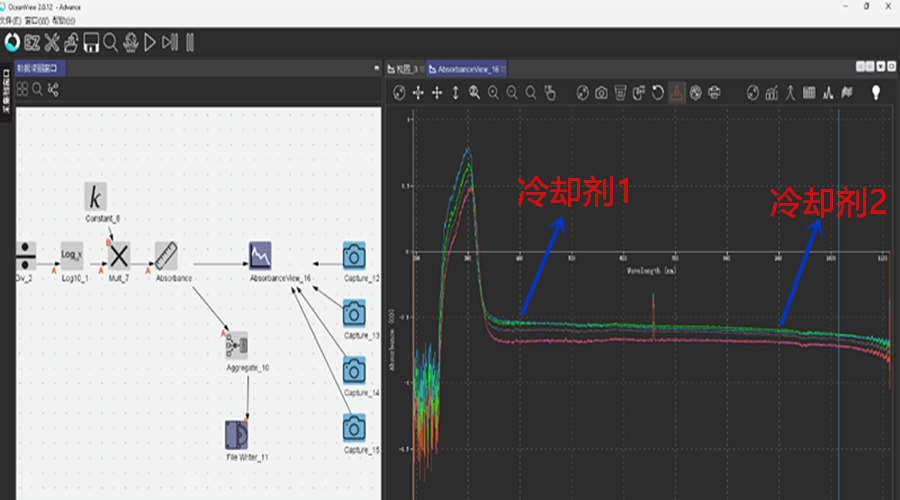900x500 pixels.
Task: Open the EZ quick view launcher icon
Action: point(32,42)
